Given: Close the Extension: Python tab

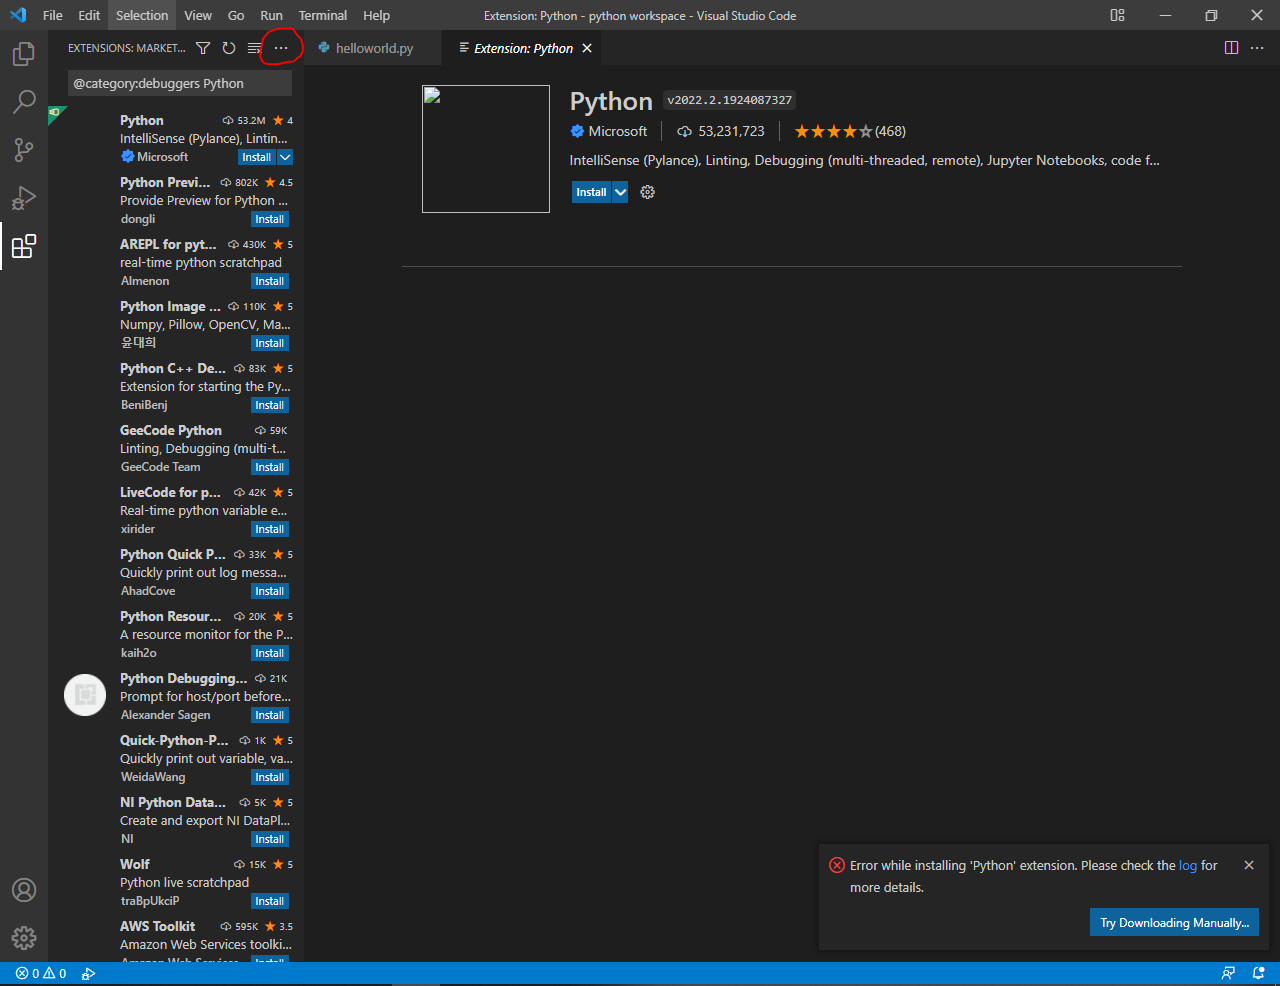Looking at the screenshot, I should pos(587,48).
